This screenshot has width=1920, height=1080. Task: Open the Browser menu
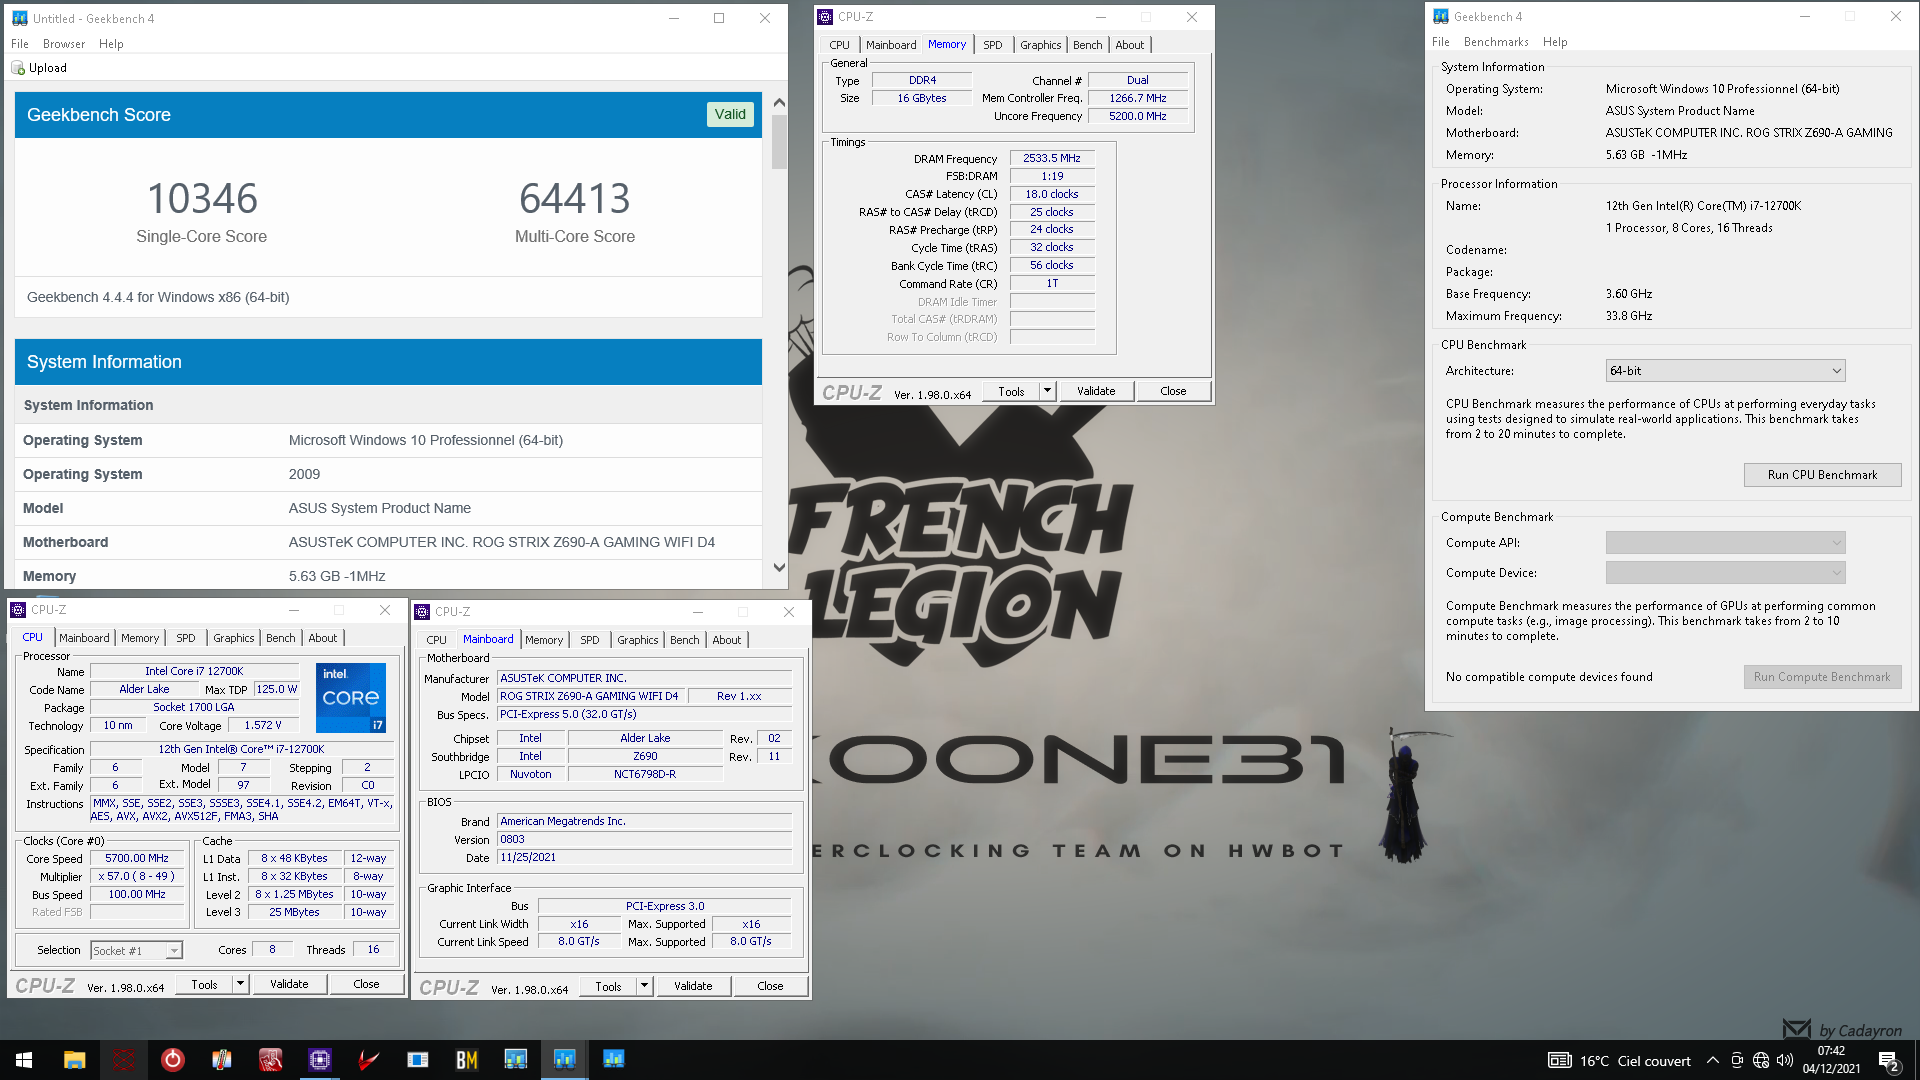coord(64,44)
